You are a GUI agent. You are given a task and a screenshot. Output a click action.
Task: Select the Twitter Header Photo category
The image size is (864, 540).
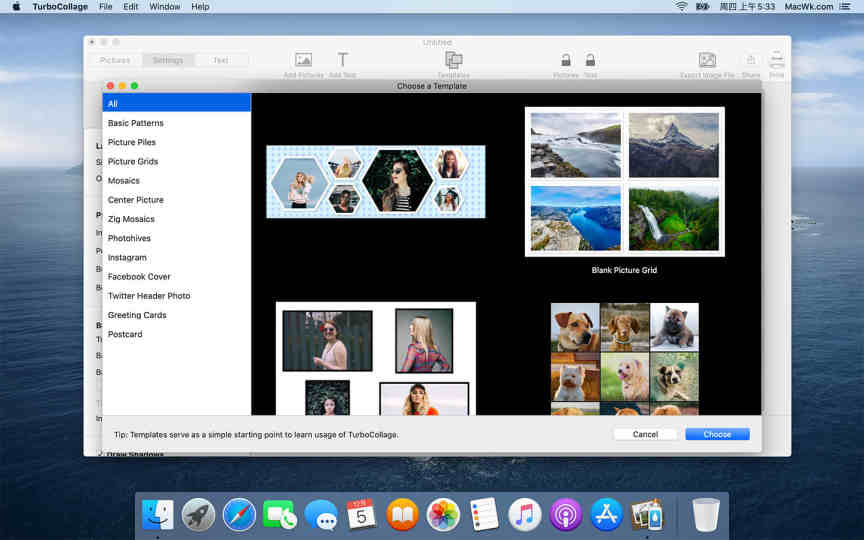(x=176, y=296)
